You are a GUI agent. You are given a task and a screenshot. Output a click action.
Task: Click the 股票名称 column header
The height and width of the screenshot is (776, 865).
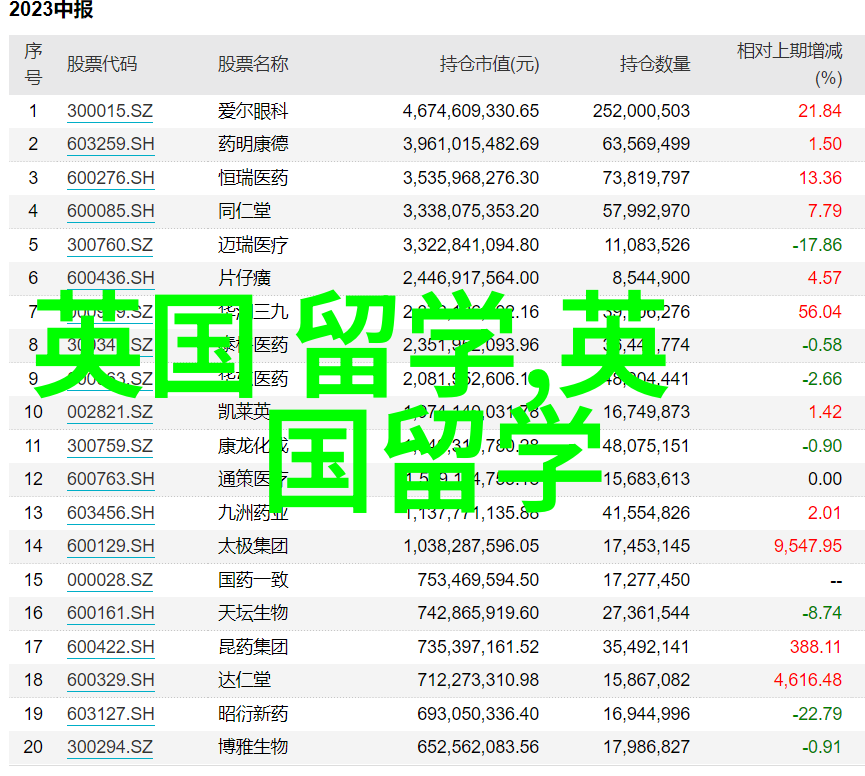tap(253, 65)
